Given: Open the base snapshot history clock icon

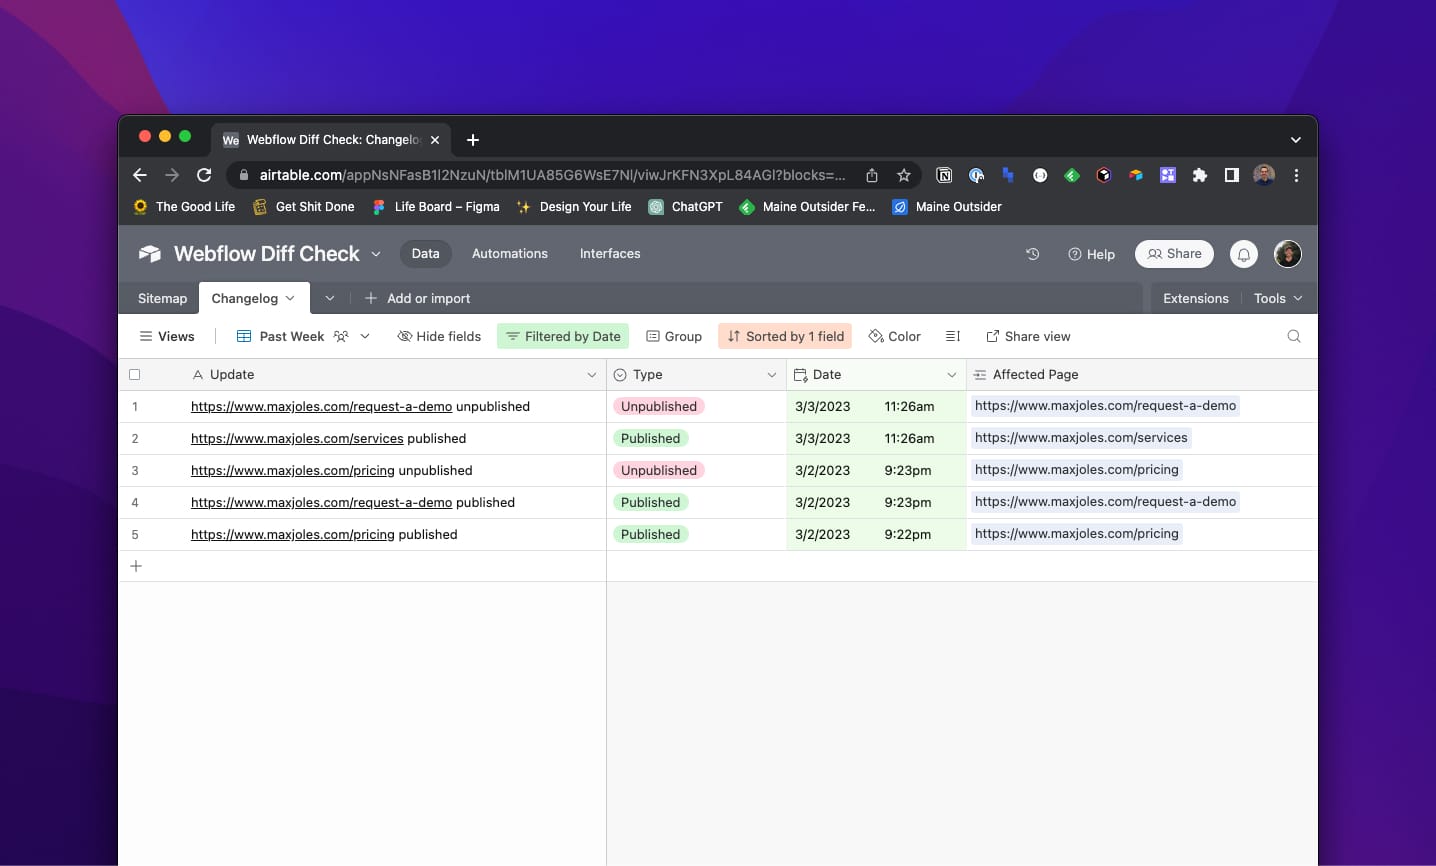Looking at the screenshot, I should pyautogui.click(x=1032, y=254).
